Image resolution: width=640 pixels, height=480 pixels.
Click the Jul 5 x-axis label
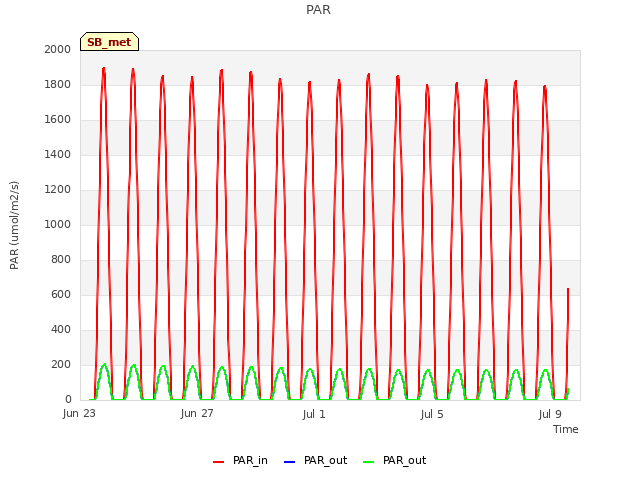432,414
